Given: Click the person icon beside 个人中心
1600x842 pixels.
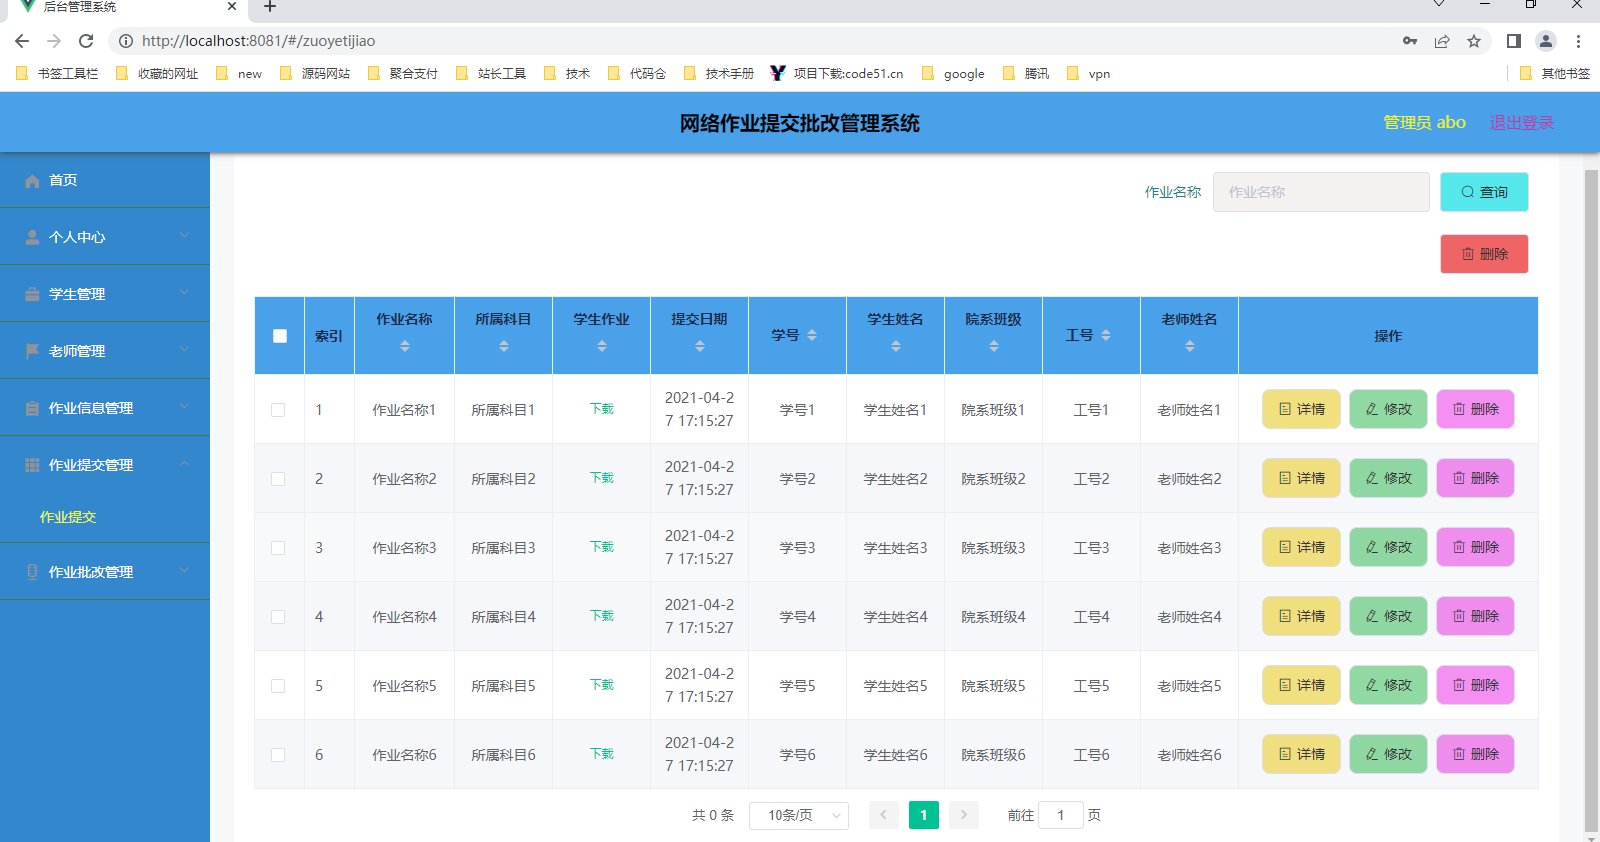Looking at the screenshot, I should 32,238.
